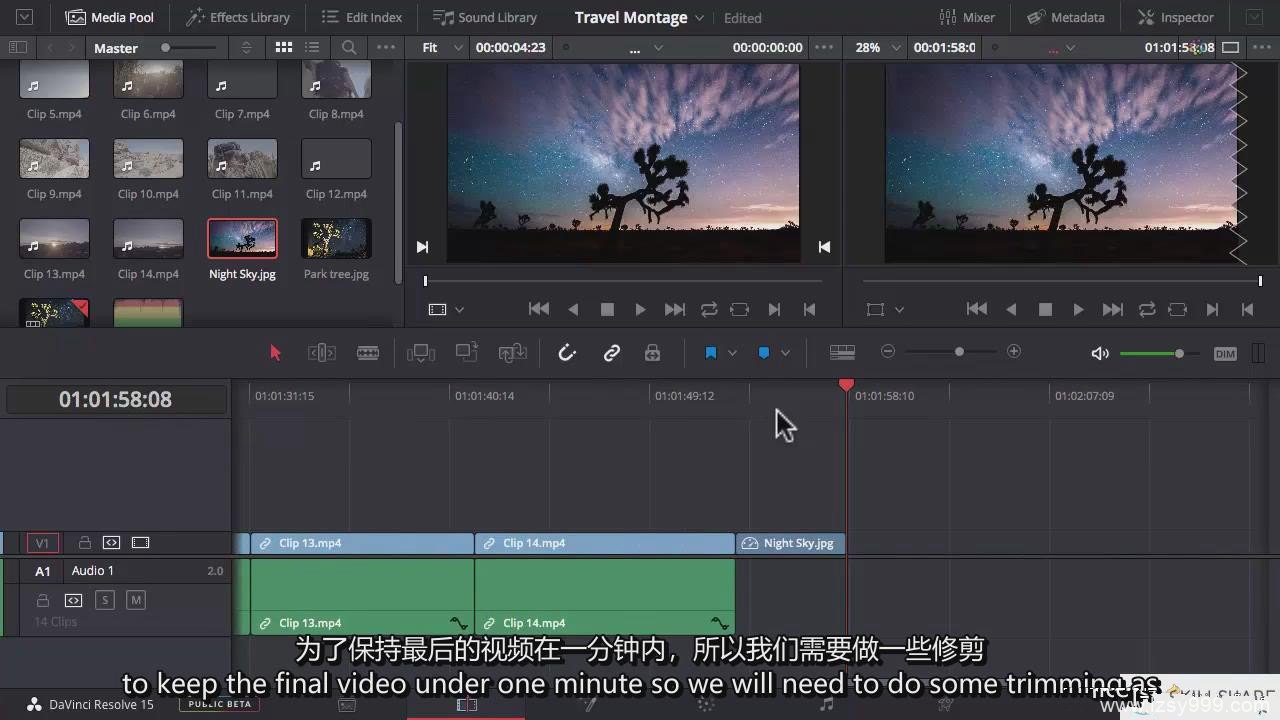Open the source viewer Fit zoom dropdown
This screenshot has height=720, width=1280.
(x=441, y=47)
